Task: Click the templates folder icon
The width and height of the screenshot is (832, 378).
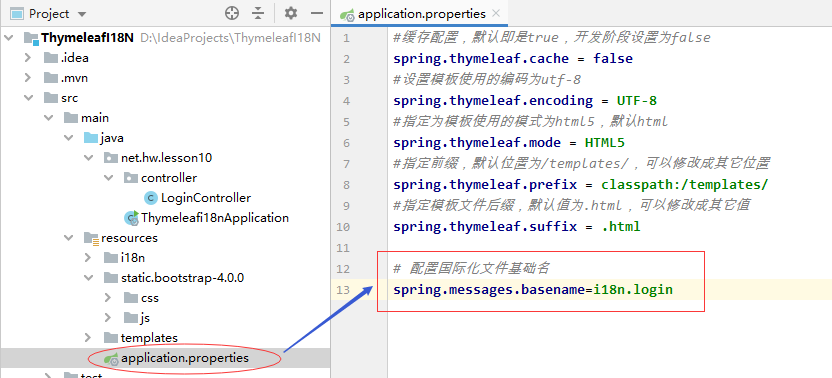Action: [111, 338]
